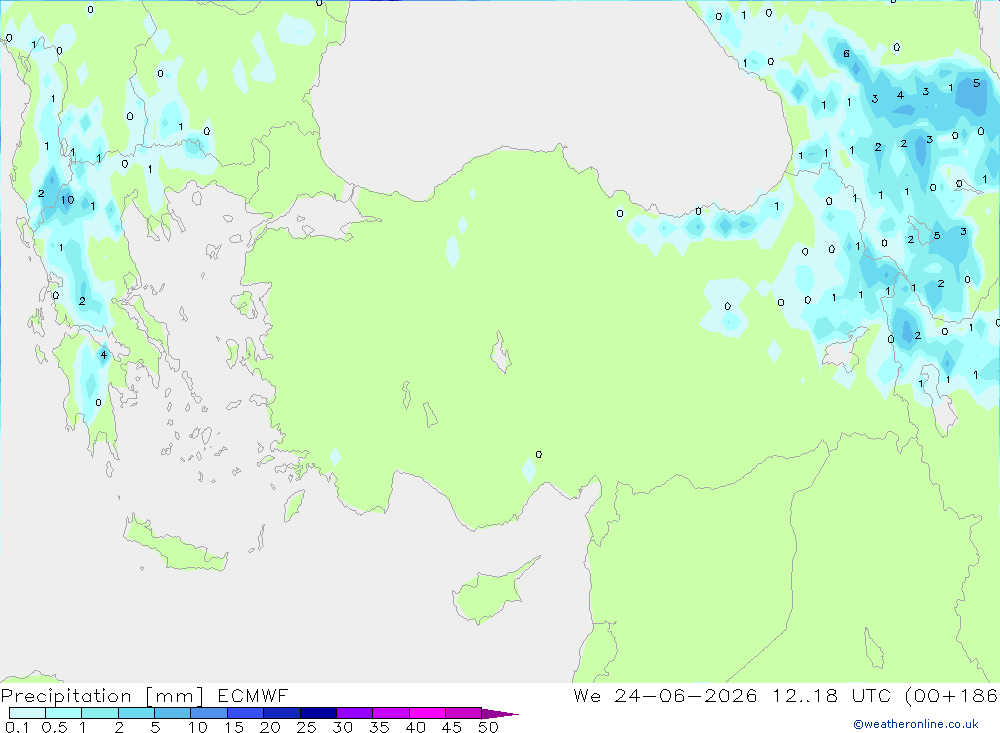Select the 25–30 mm legend color swatch

point(318,713)
